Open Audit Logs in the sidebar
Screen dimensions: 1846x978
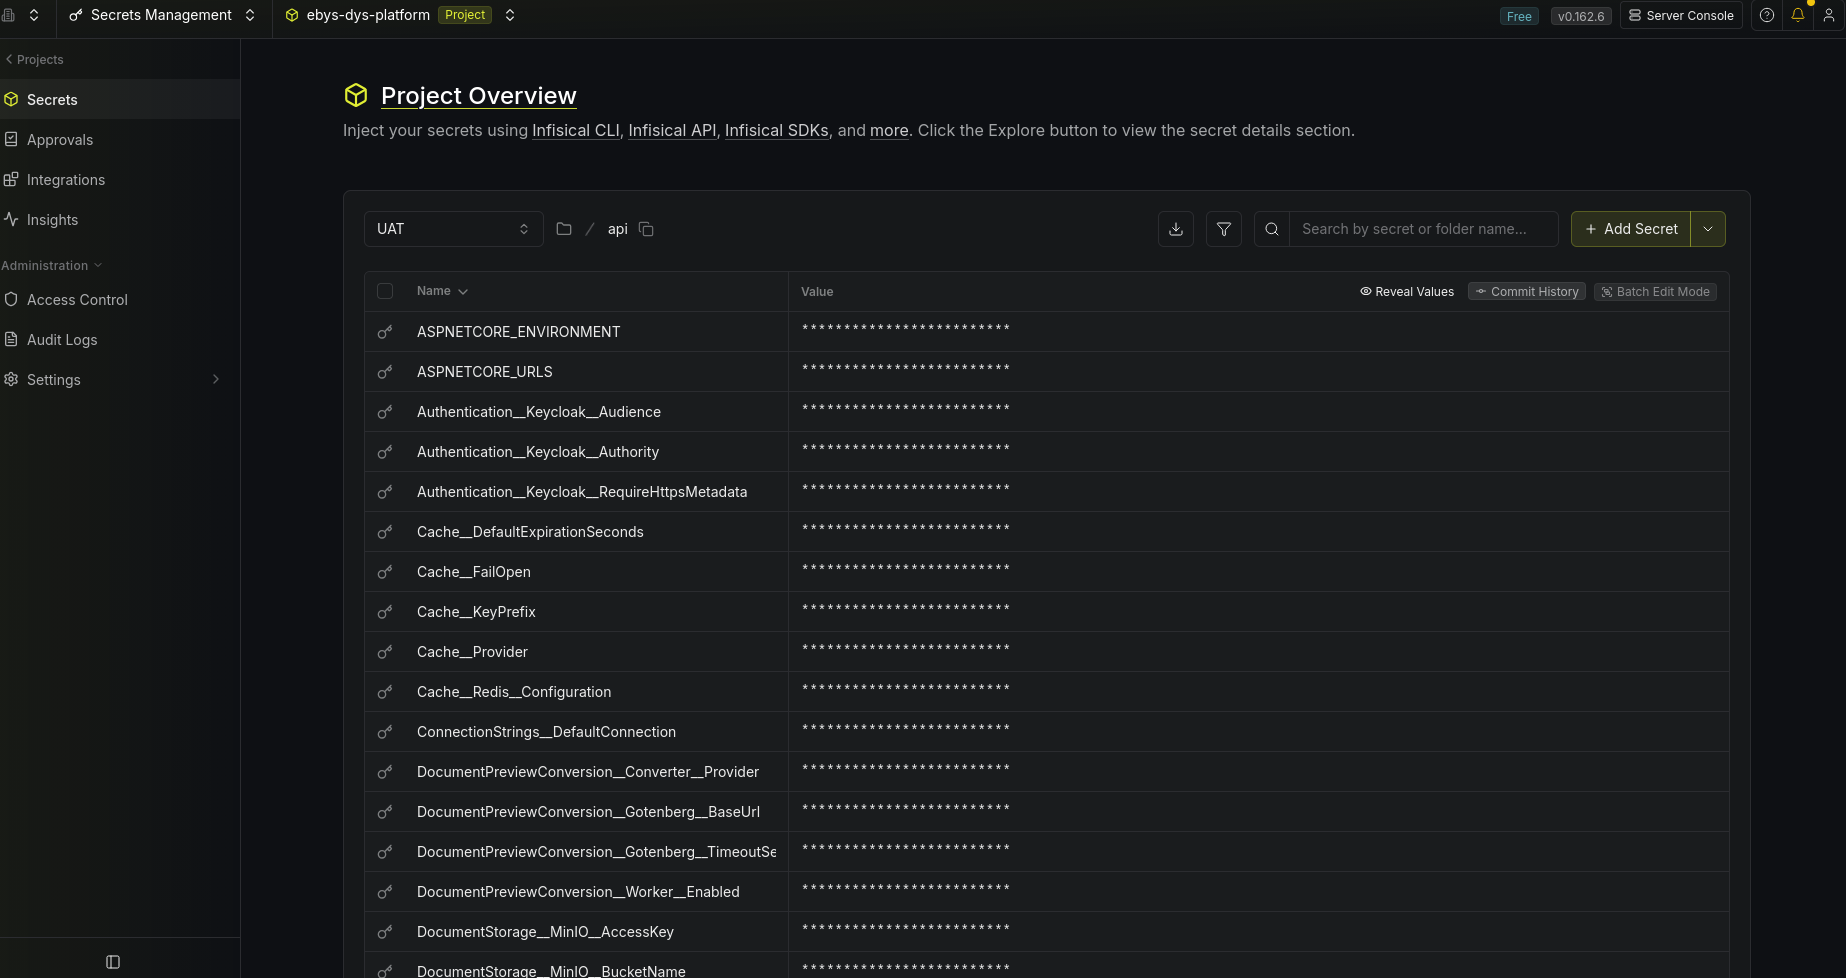point(120,339)
